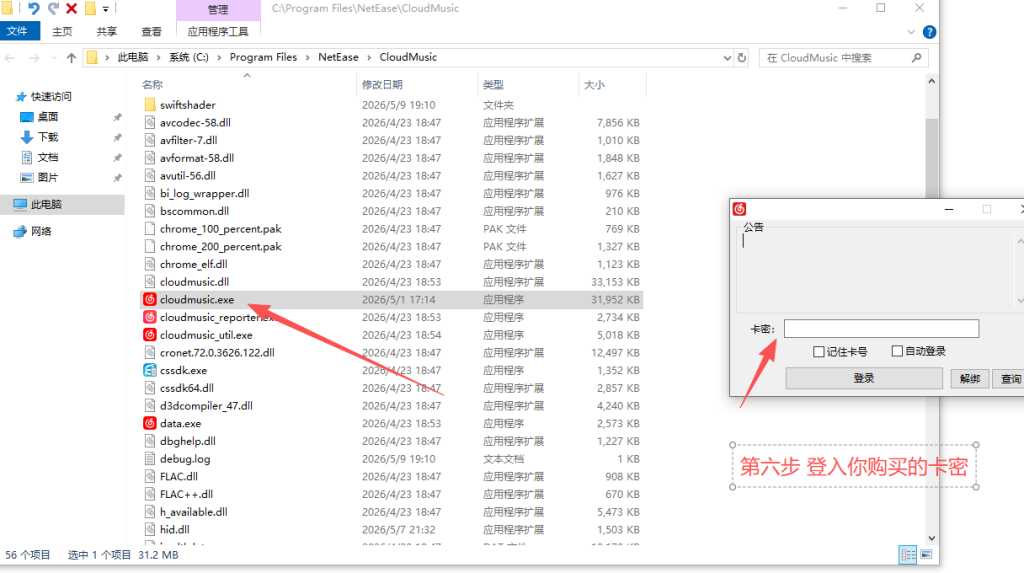Viewport: 1024px width, 573px height.
Task: Click the 卡密 input field in login dialog
Action: pos(881,329)
